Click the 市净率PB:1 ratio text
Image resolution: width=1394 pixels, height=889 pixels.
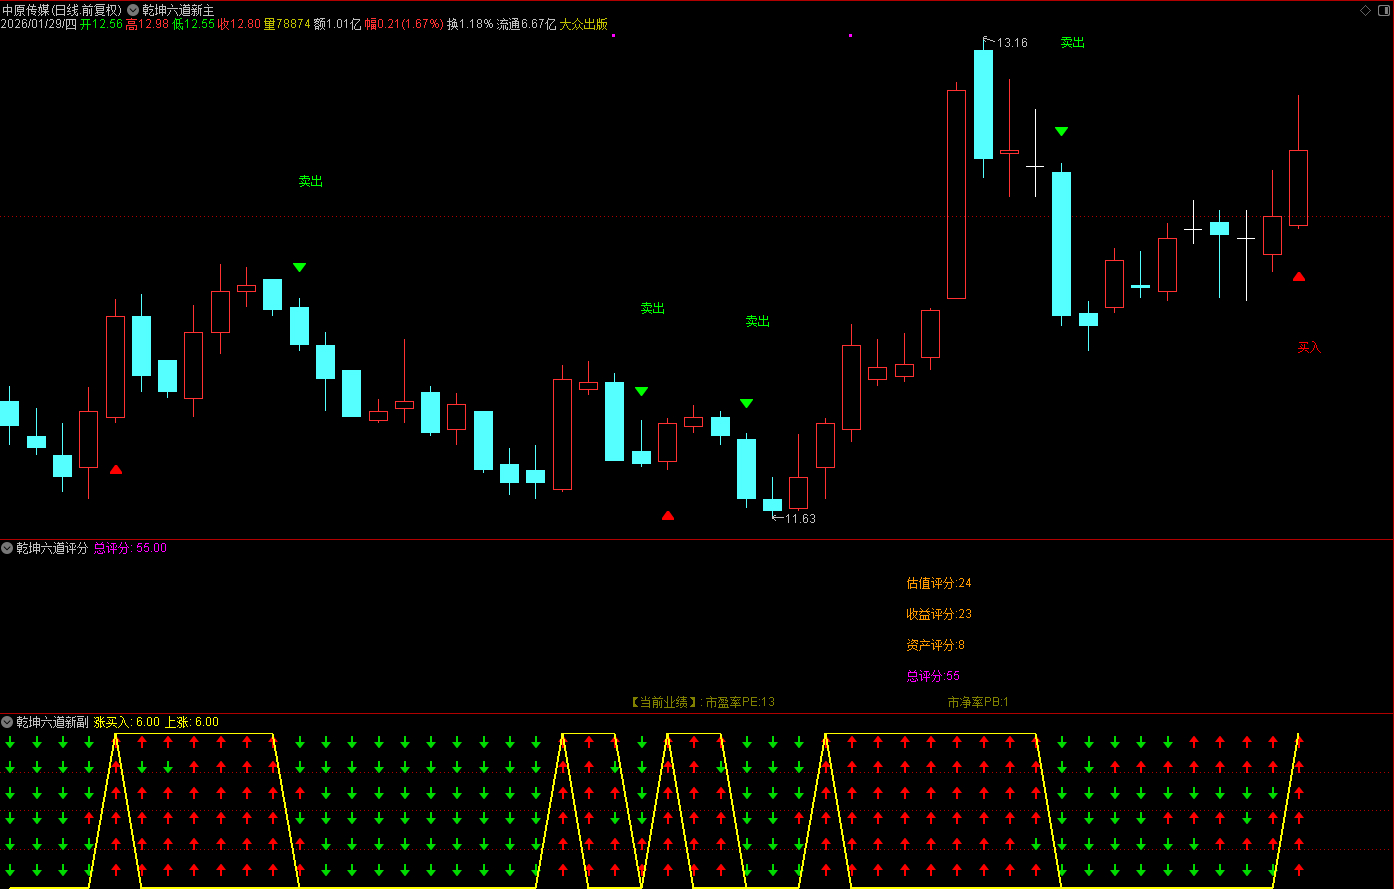coord(978,702)
